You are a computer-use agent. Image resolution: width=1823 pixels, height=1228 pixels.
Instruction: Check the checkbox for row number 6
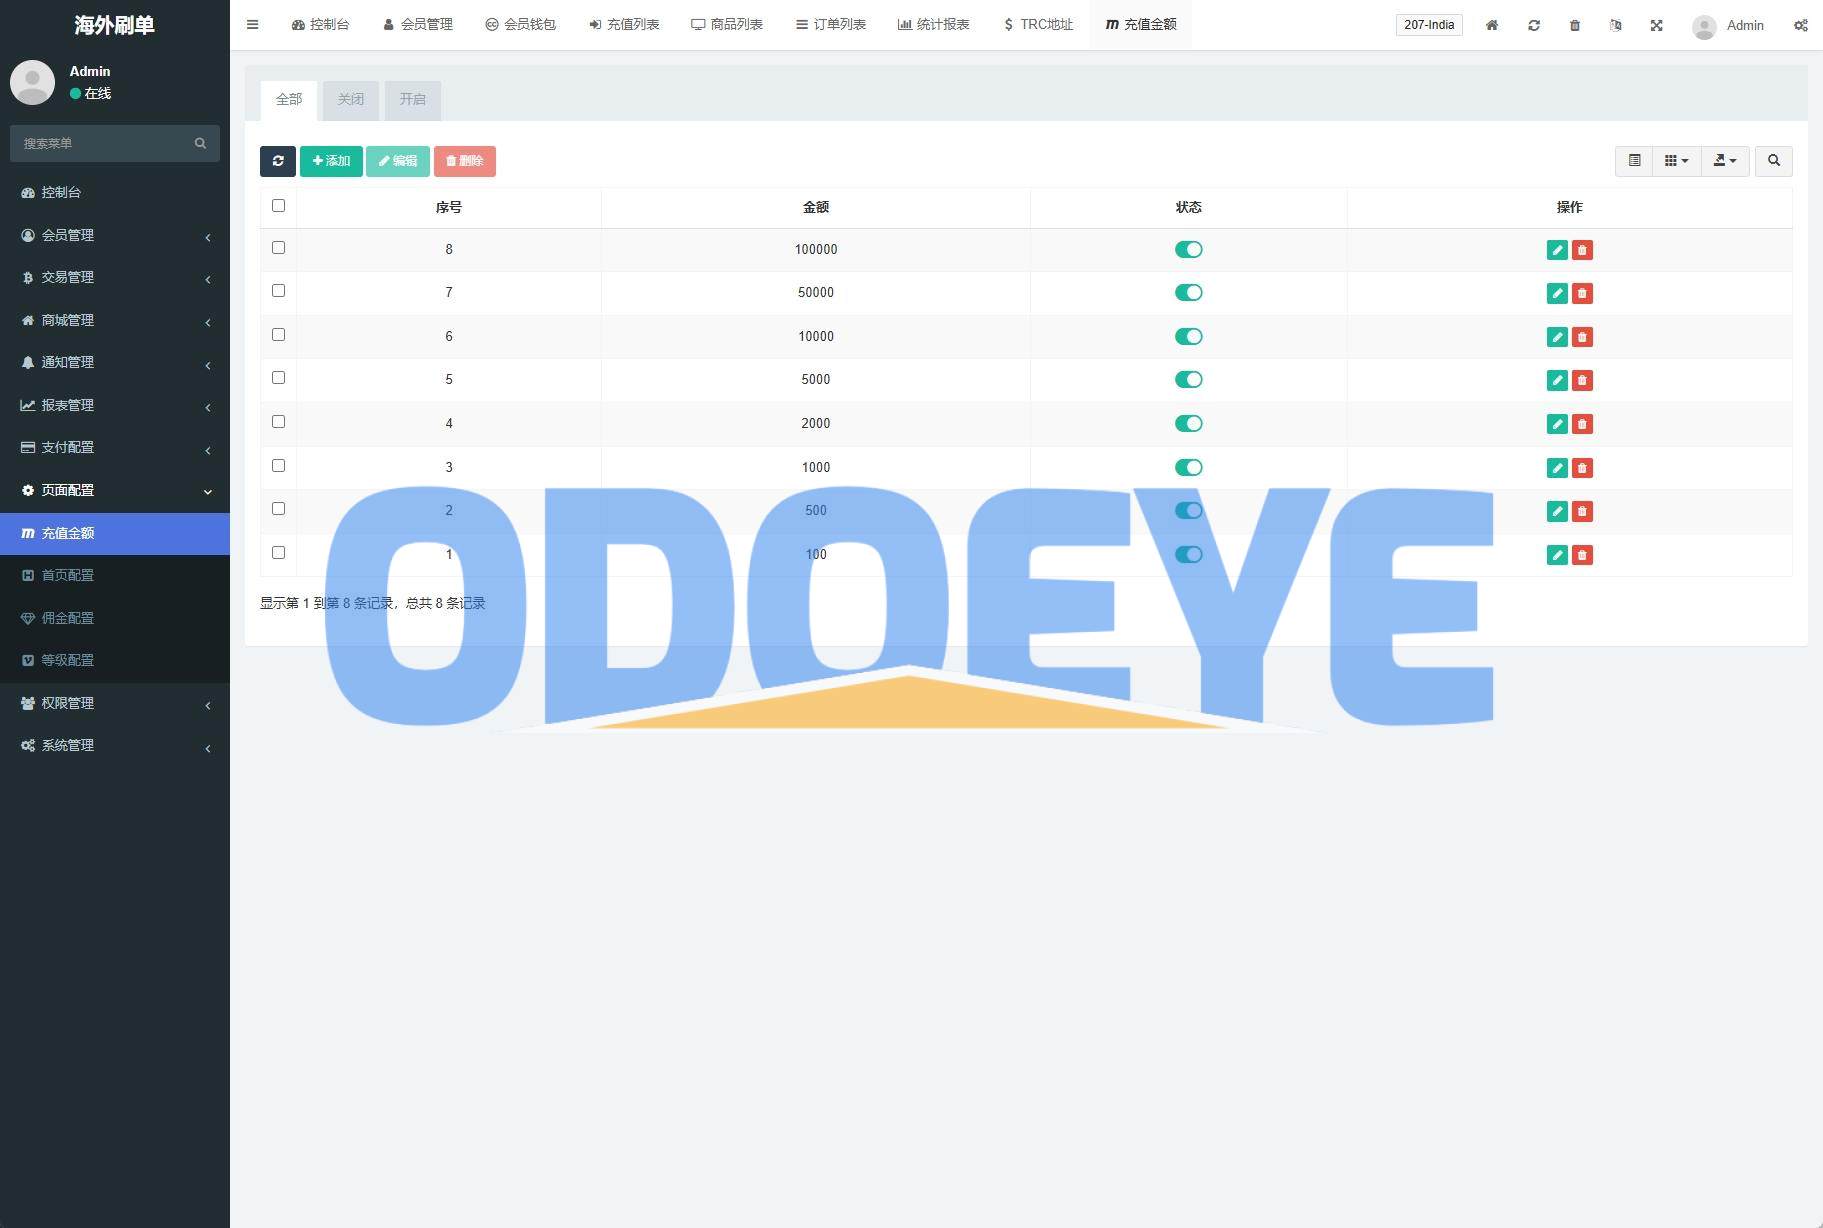coord(278,334)
